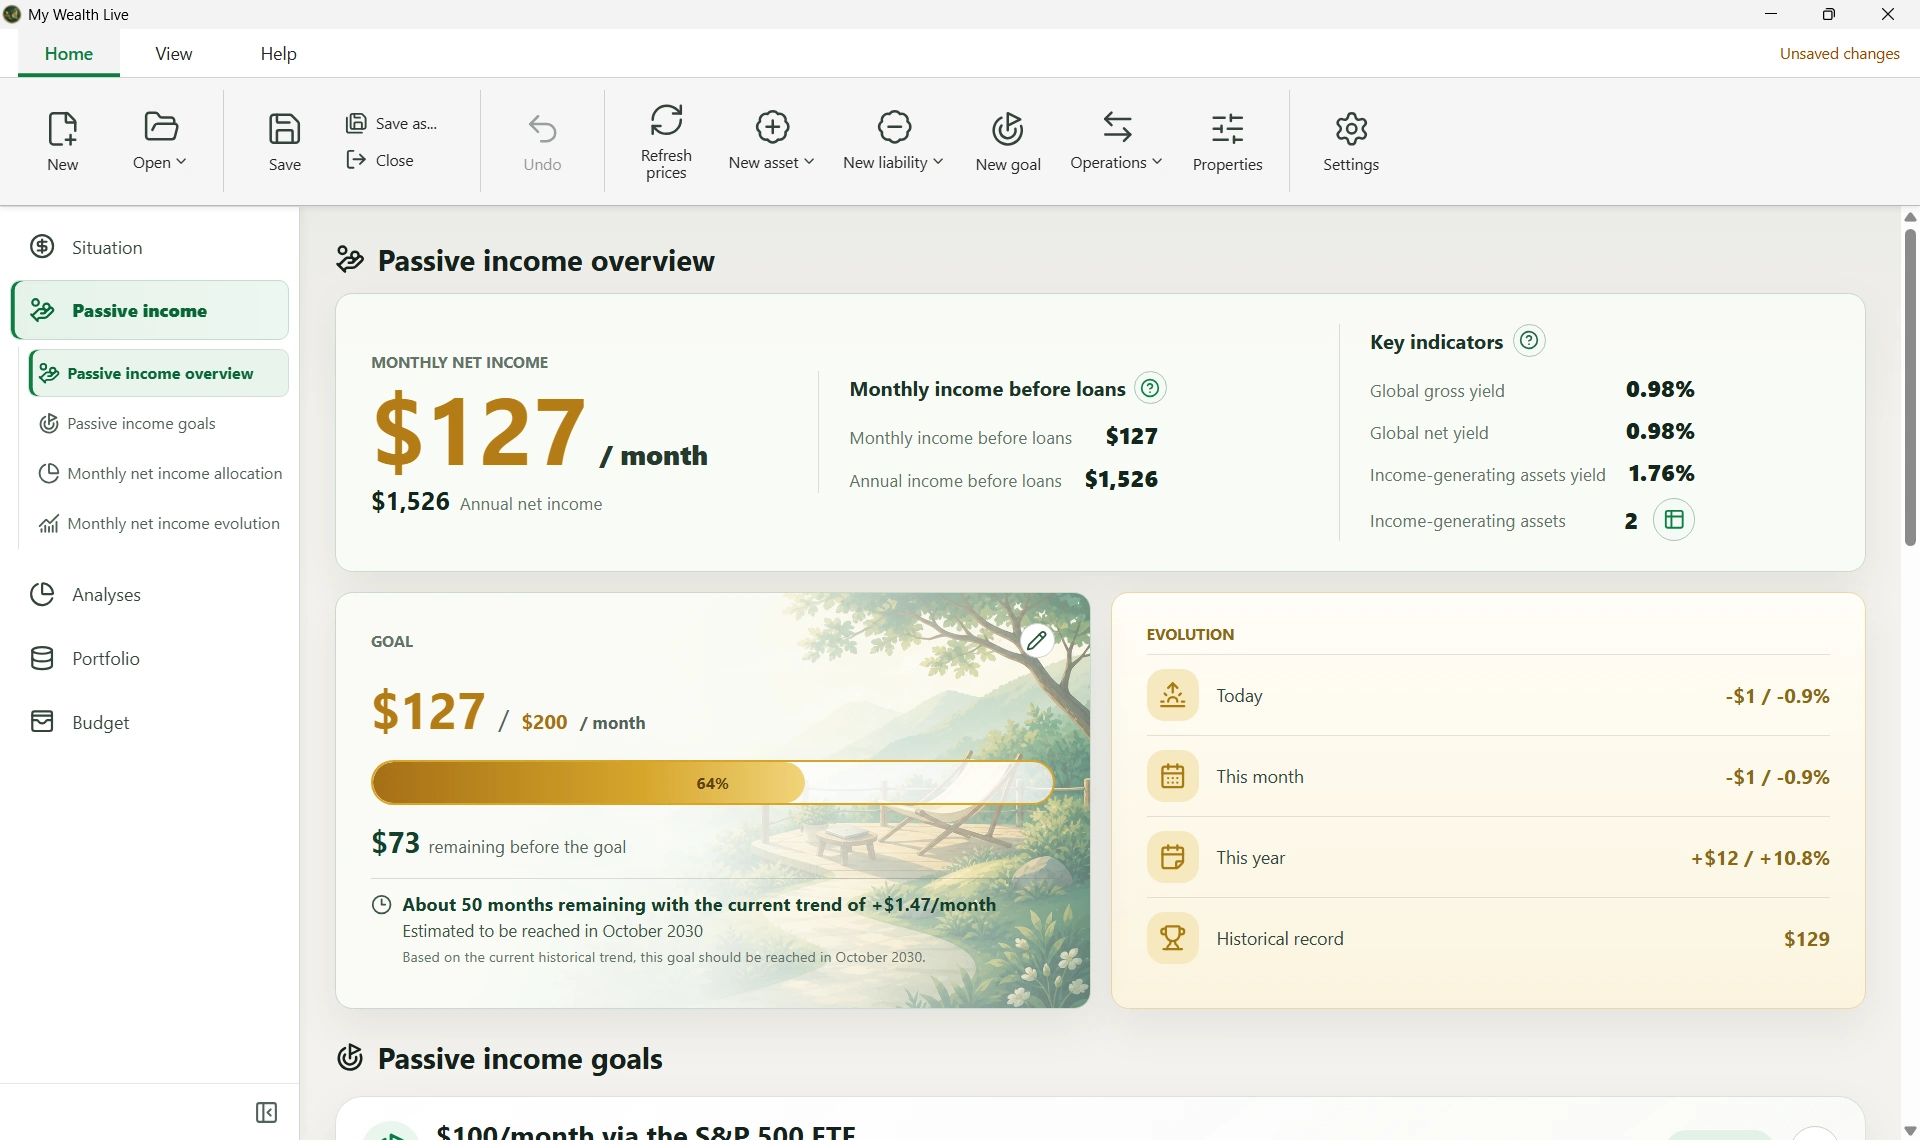Click the This year calendar icon
The height and width of the screenshot is (1140, 1920).
1172,857
